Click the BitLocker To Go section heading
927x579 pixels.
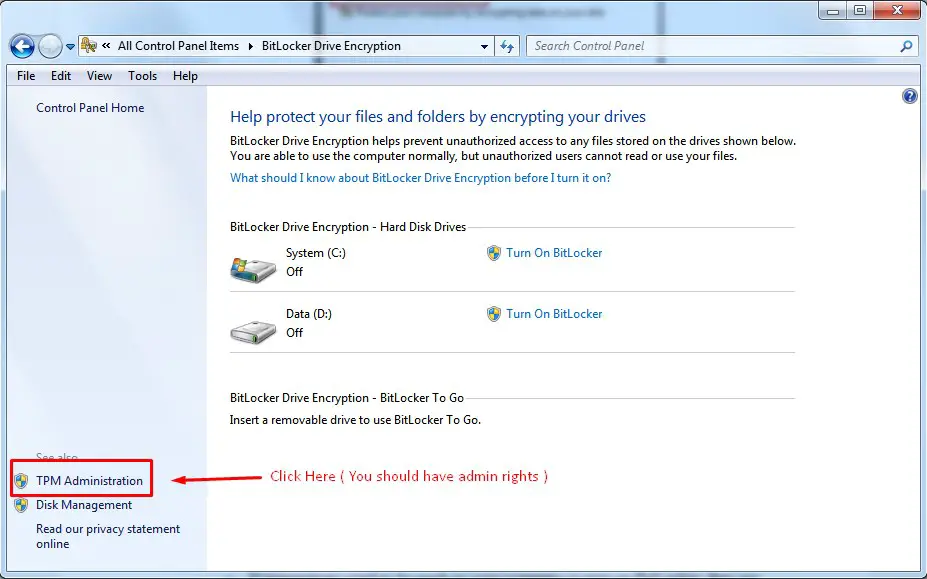(347, 398)
